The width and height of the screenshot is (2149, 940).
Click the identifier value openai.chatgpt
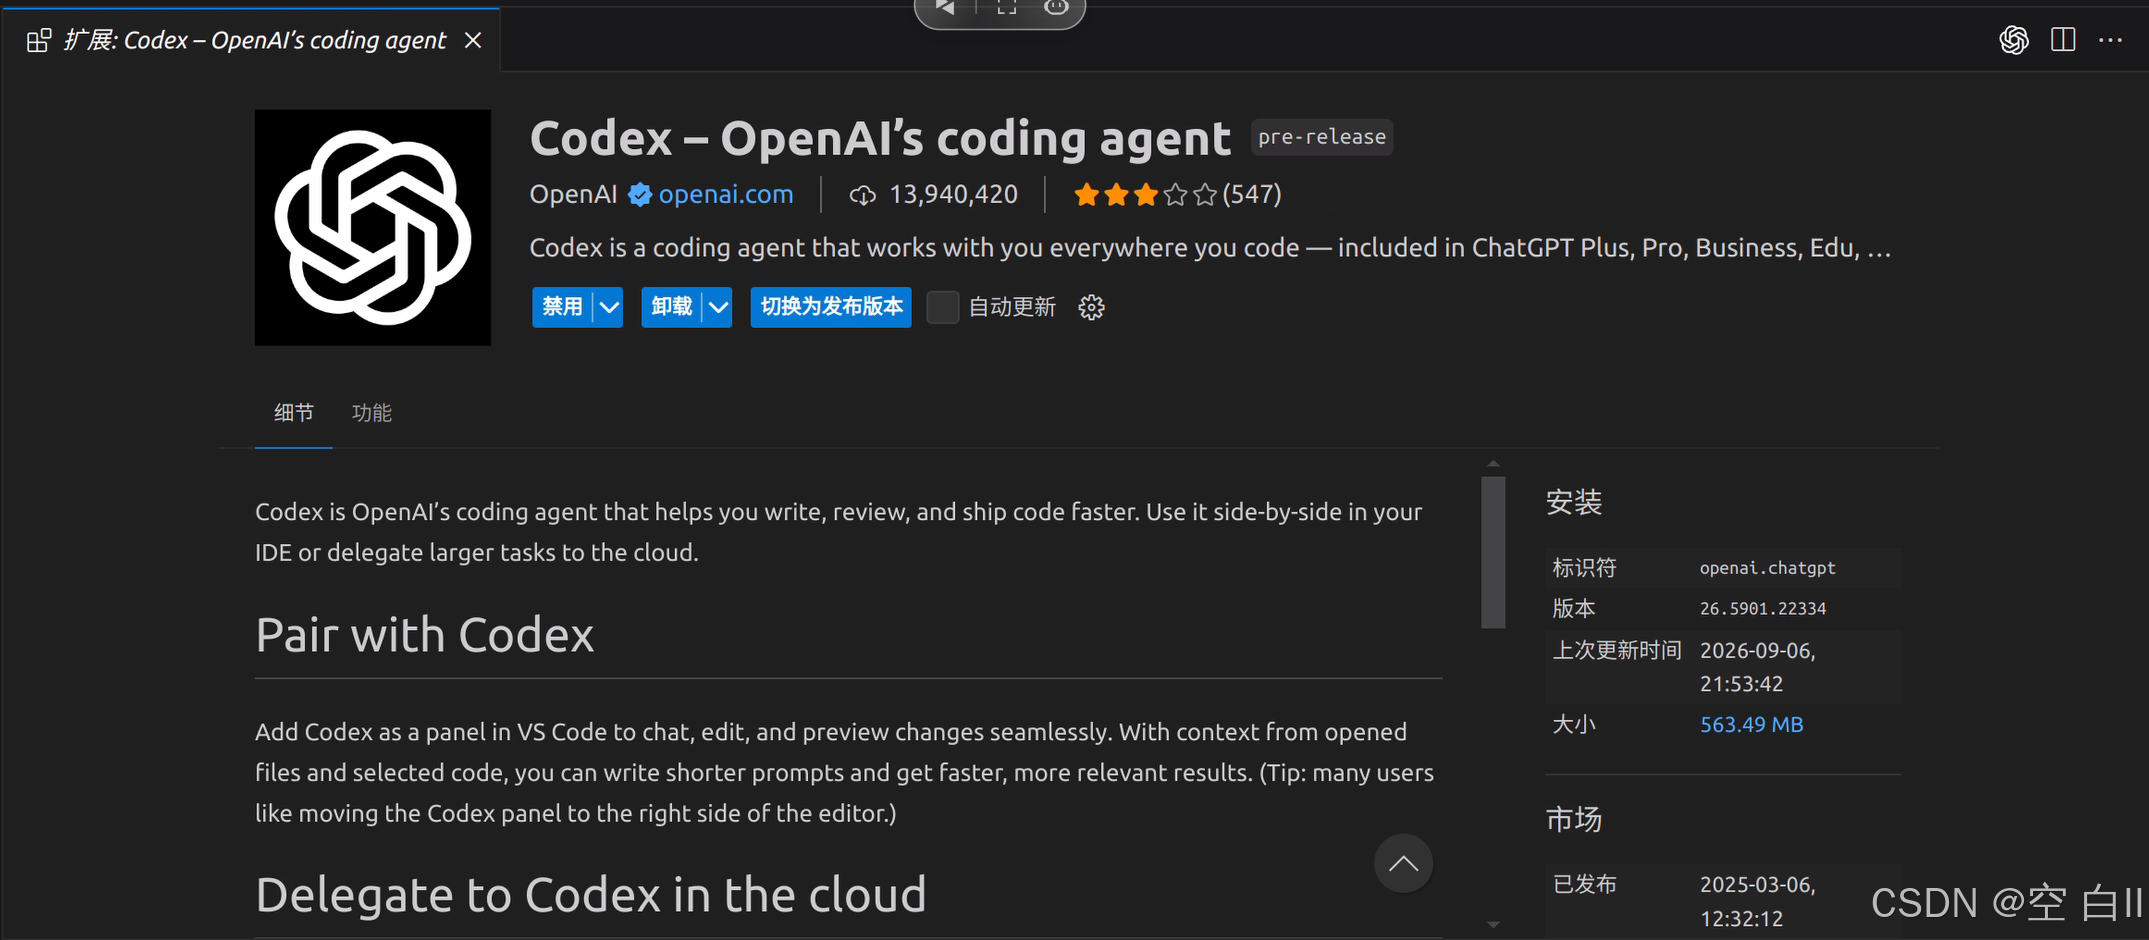coord(1767,568)
